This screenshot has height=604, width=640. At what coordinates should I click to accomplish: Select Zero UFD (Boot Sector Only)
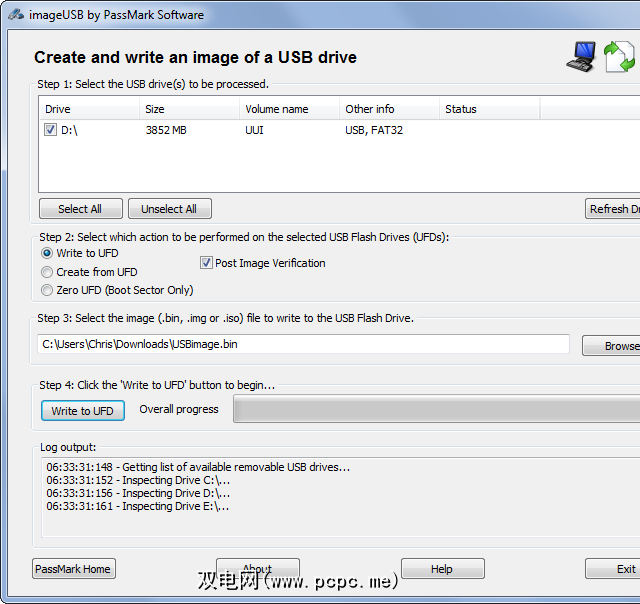point(47,290)
